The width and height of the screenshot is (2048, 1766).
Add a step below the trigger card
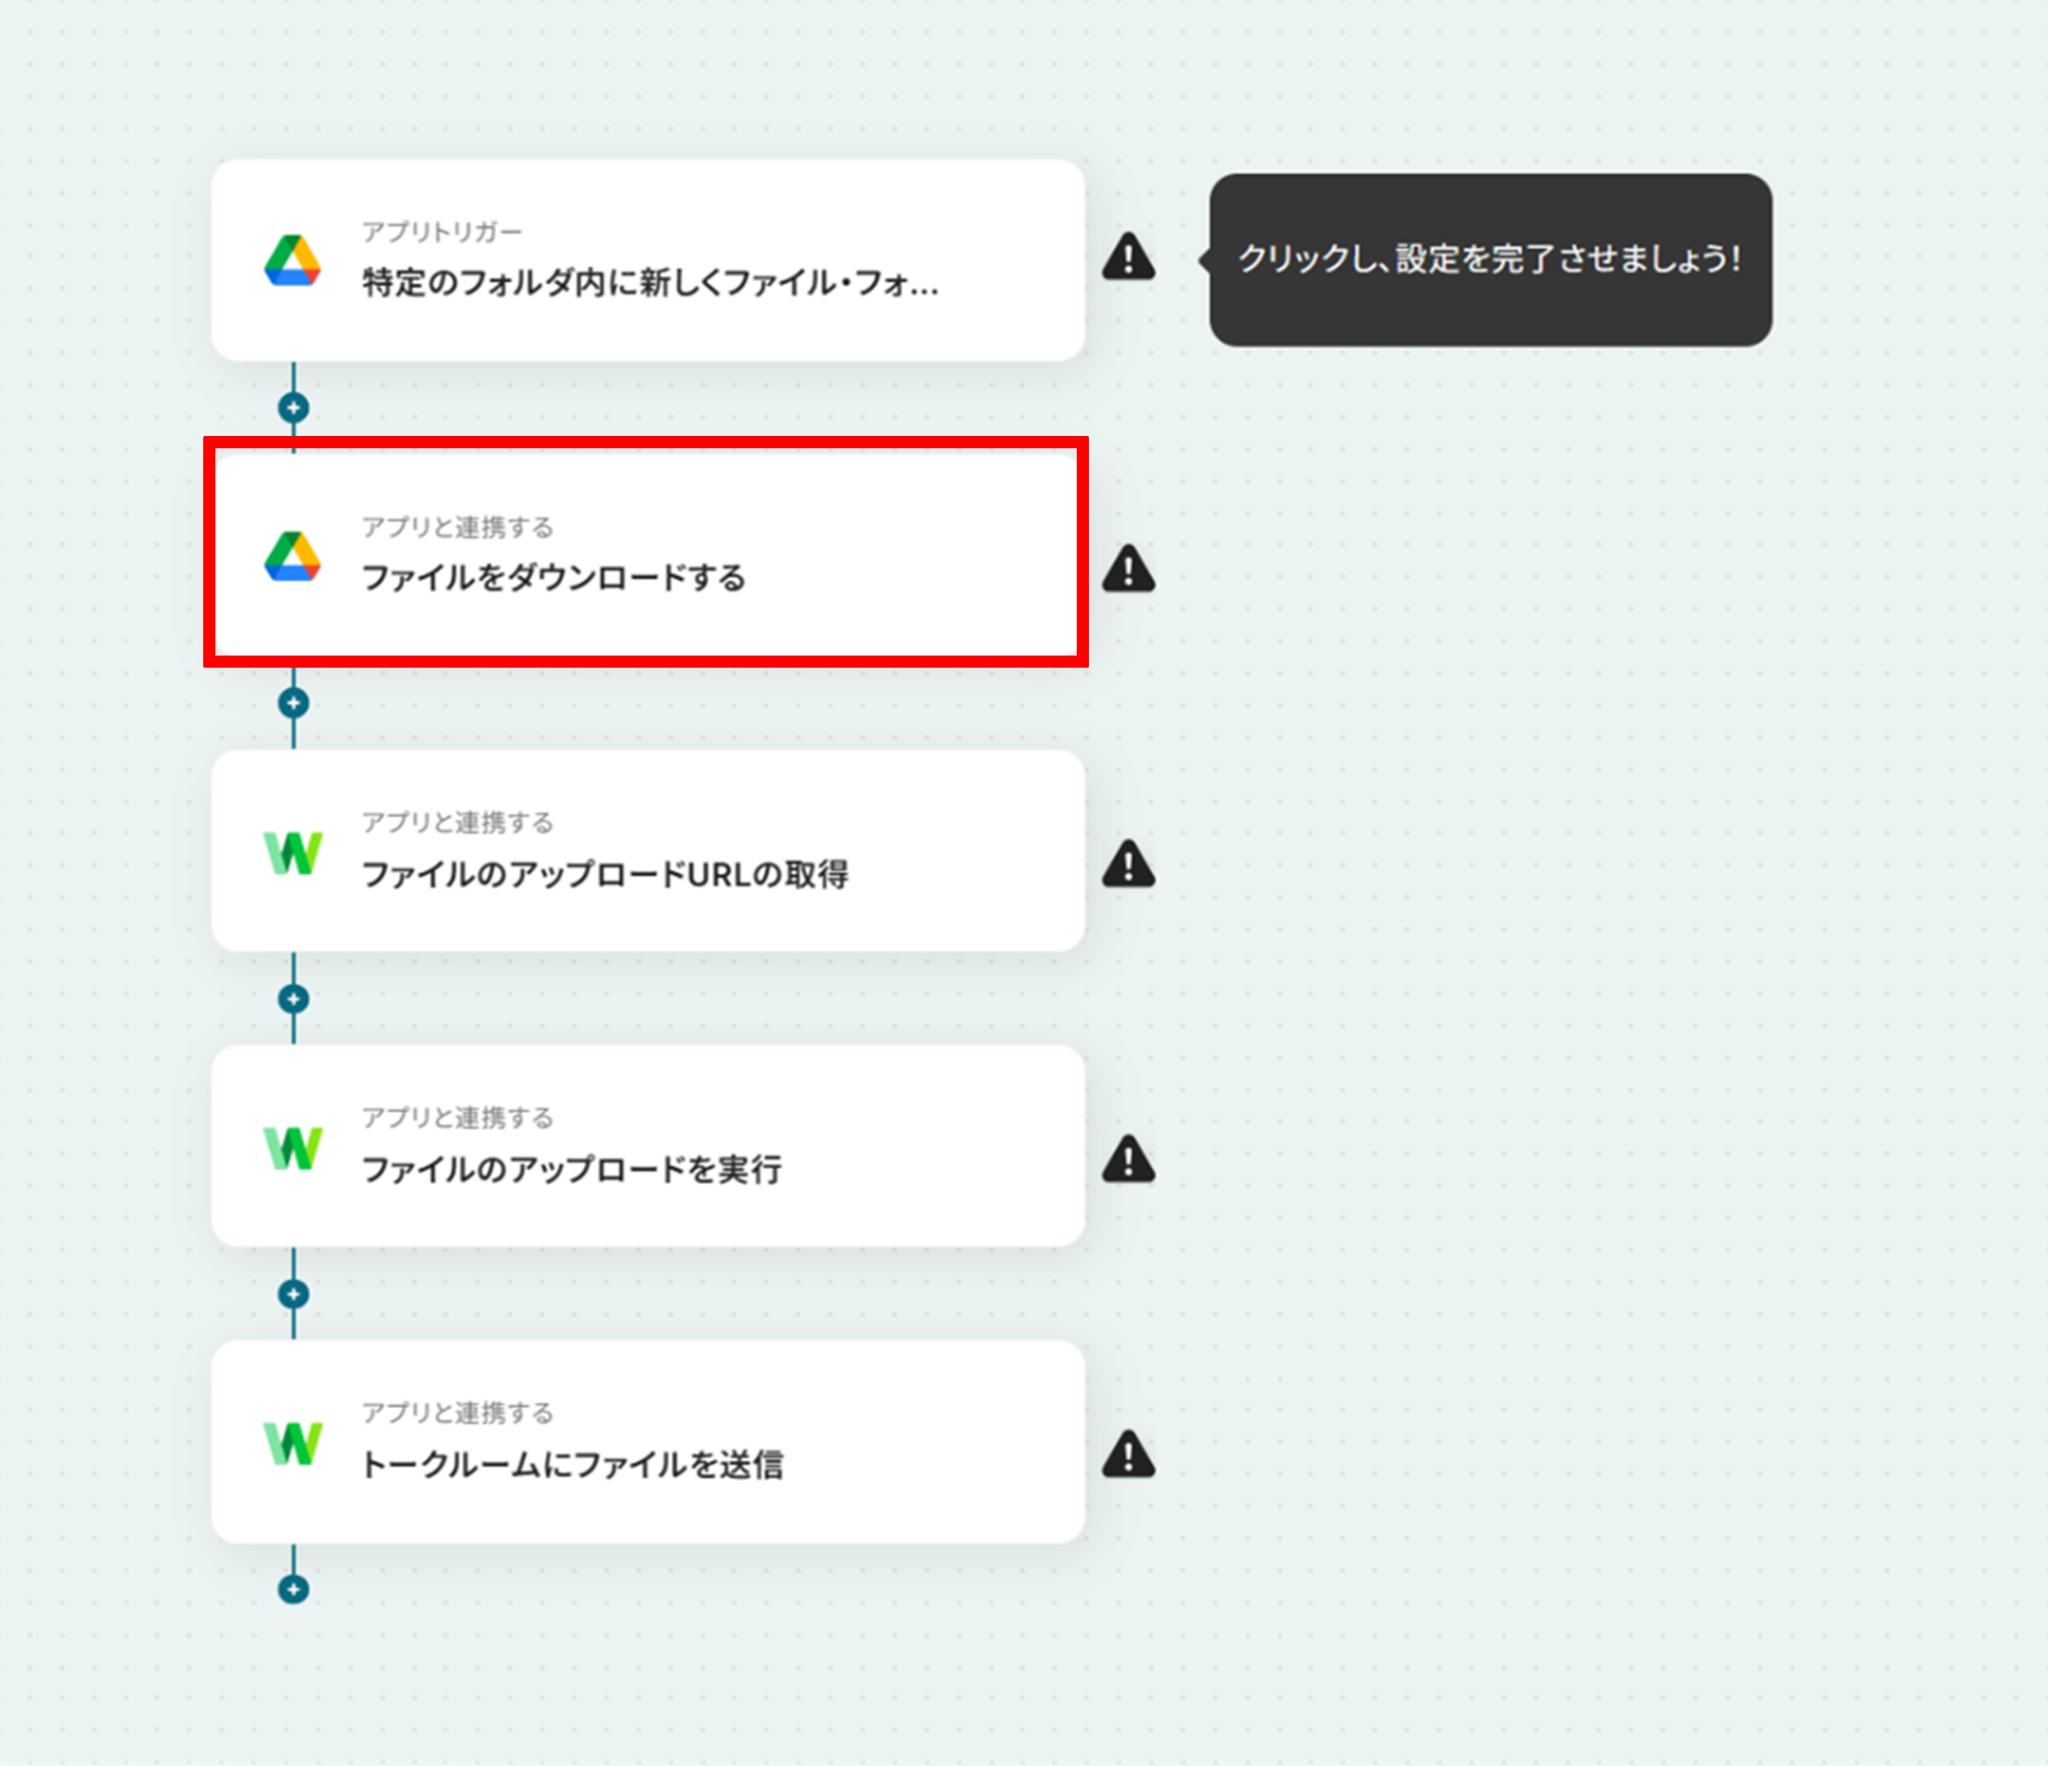tap(293, 408)
